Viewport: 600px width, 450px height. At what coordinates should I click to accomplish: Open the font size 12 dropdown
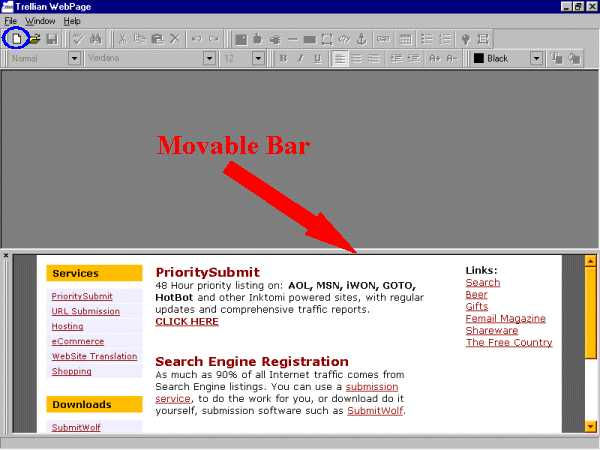[x=258, y=59]
